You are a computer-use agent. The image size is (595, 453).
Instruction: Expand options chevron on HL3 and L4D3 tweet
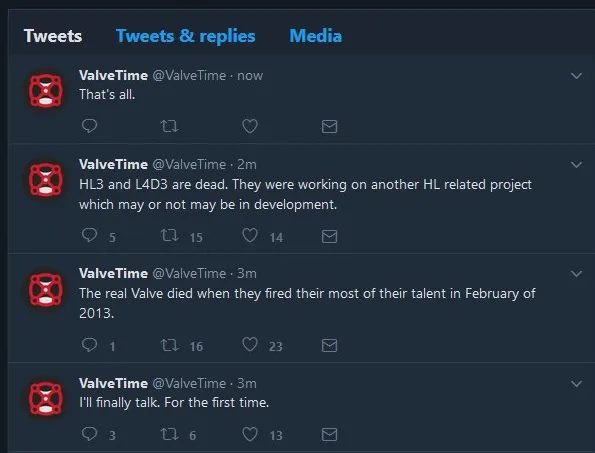576,165
